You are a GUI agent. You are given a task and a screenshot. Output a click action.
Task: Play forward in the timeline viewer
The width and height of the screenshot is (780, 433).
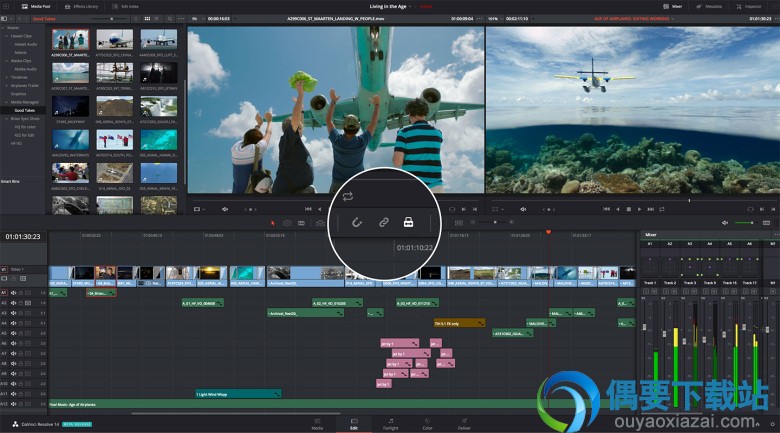[639, 209]
